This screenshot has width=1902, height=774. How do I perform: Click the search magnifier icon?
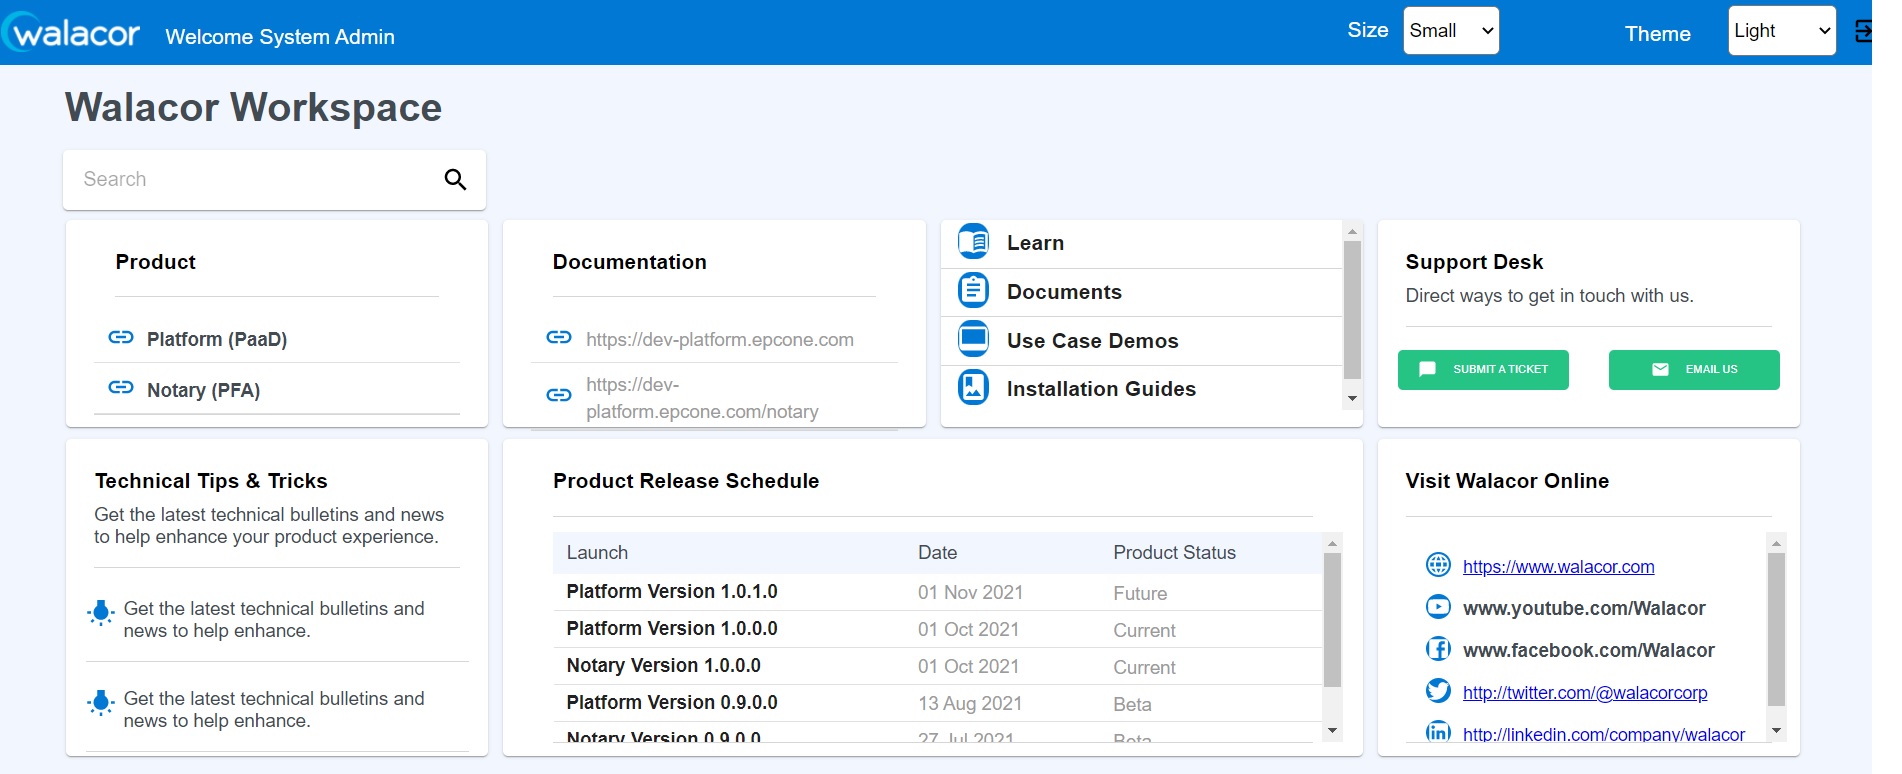pyautogui.click(x=455, y=180)
